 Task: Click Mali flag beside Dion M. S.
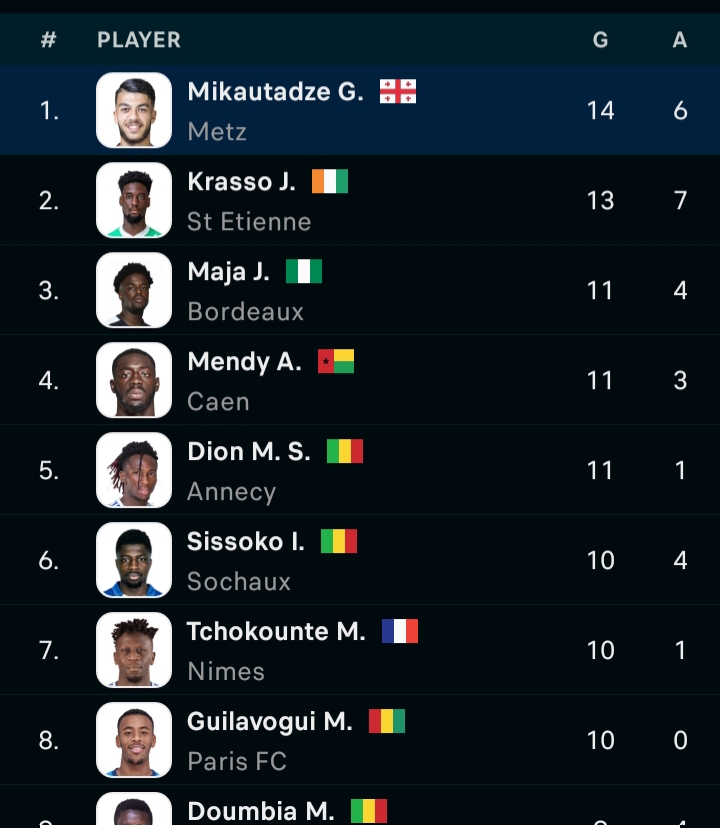(345, 452)
